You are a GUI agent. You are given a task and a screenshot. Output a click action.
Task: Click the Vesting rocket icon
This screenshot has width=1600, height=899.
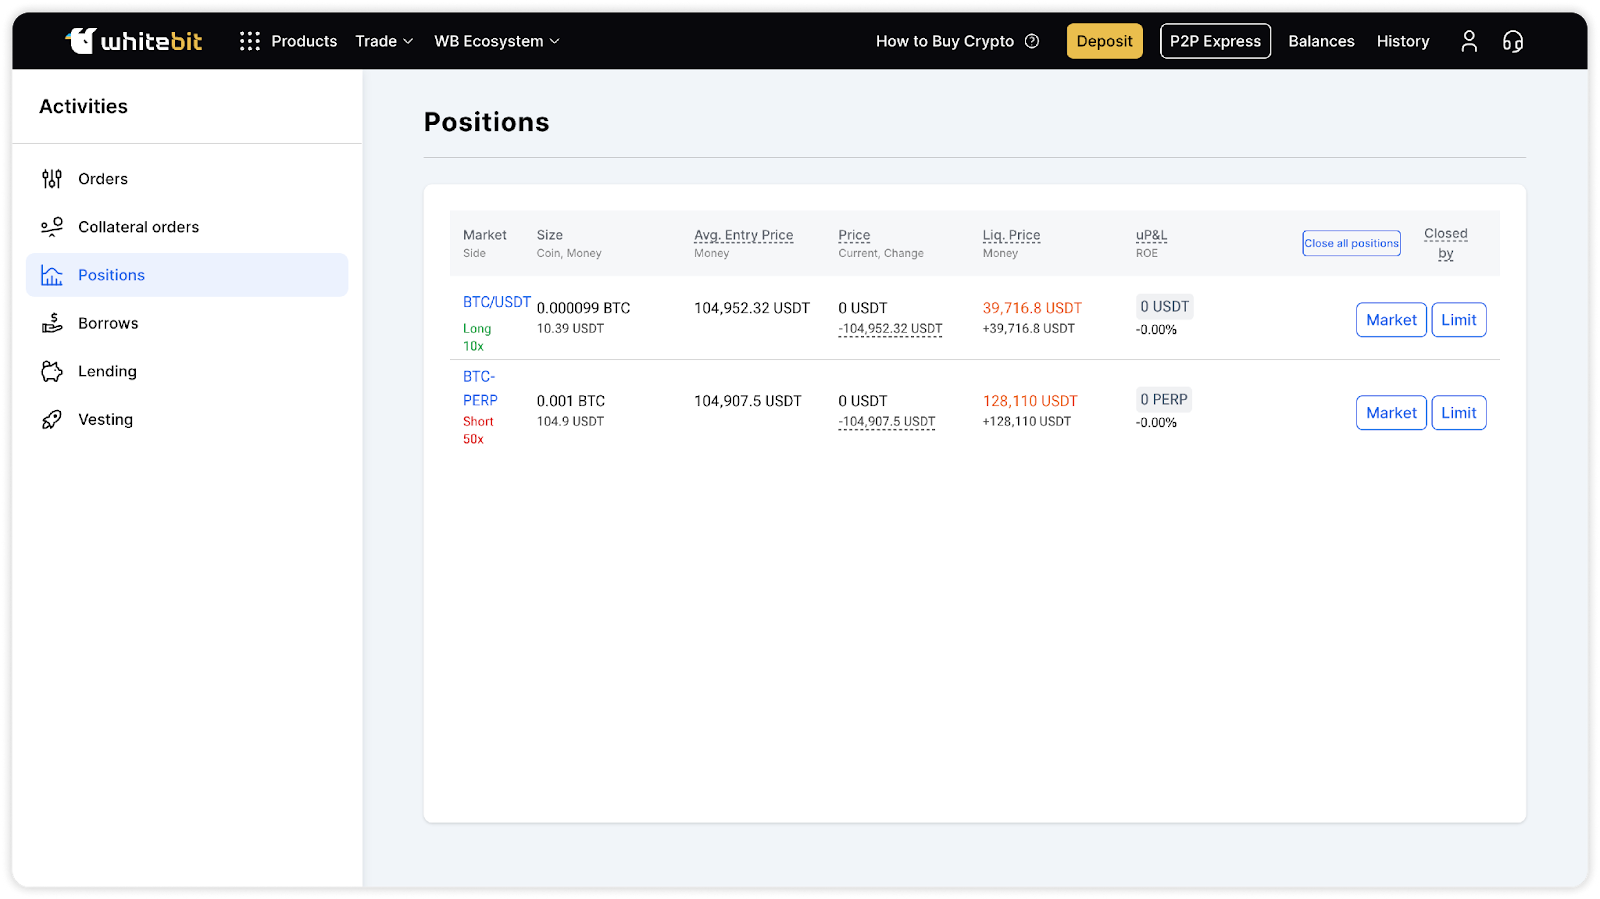click(52, 420)
